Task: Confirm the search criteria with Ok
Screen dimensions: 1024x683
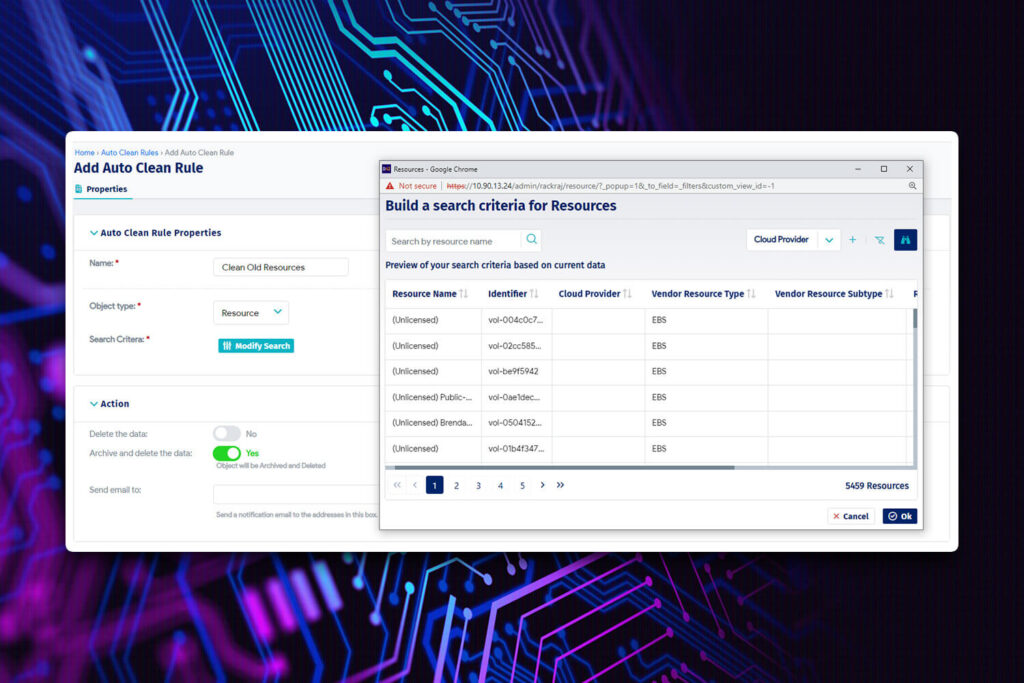Action: pos(899,516)
